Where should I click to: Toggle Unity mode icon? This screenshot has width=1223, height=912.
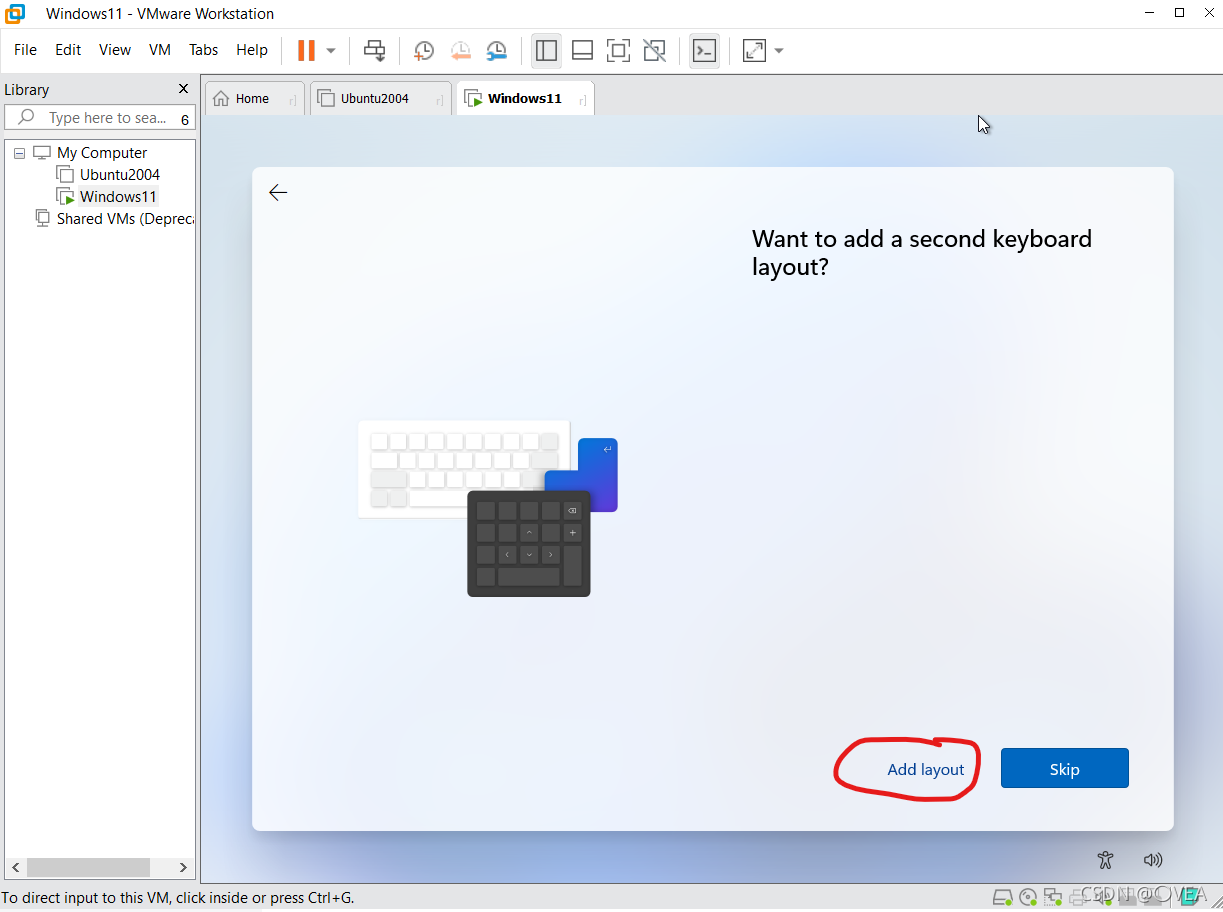654,50
